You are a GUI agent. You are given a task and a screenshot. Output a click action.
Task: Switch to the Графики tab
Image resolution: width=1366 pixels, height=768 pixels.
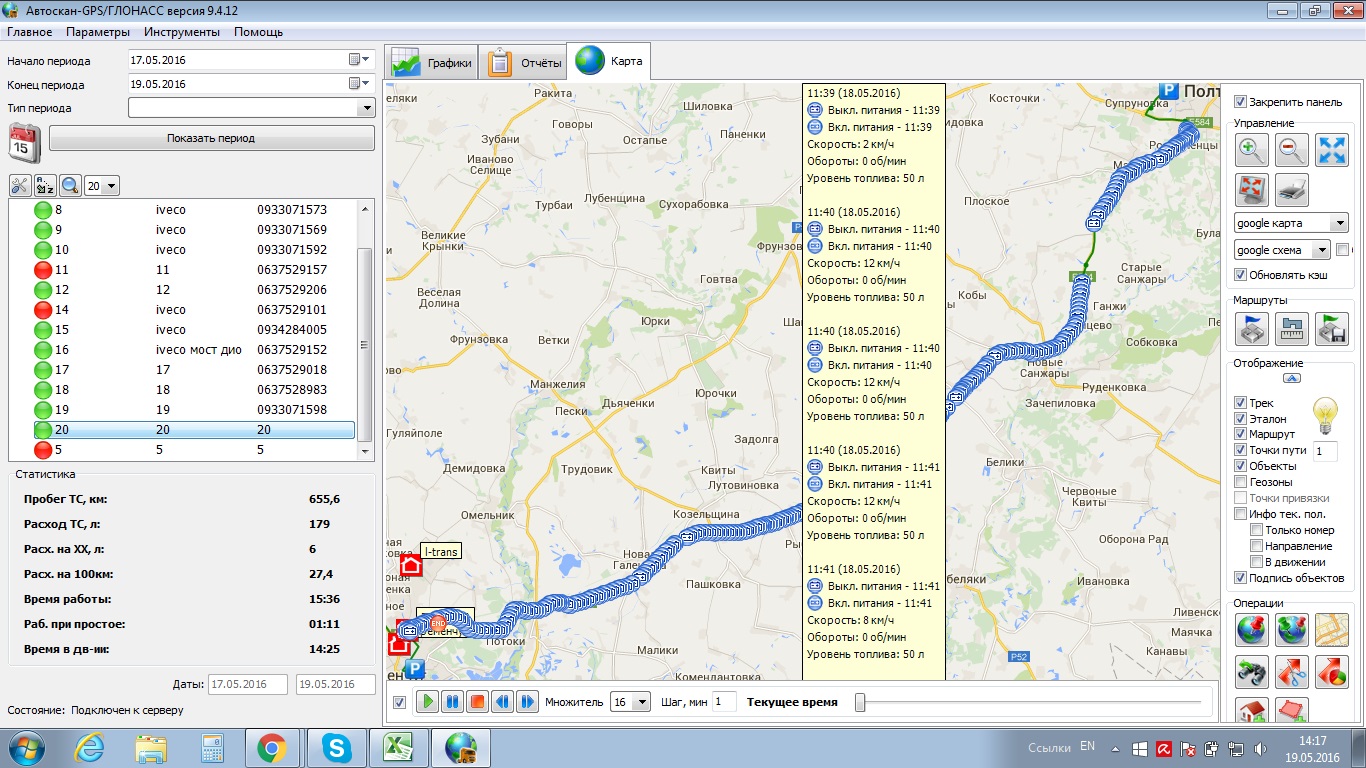pos(433,63)
